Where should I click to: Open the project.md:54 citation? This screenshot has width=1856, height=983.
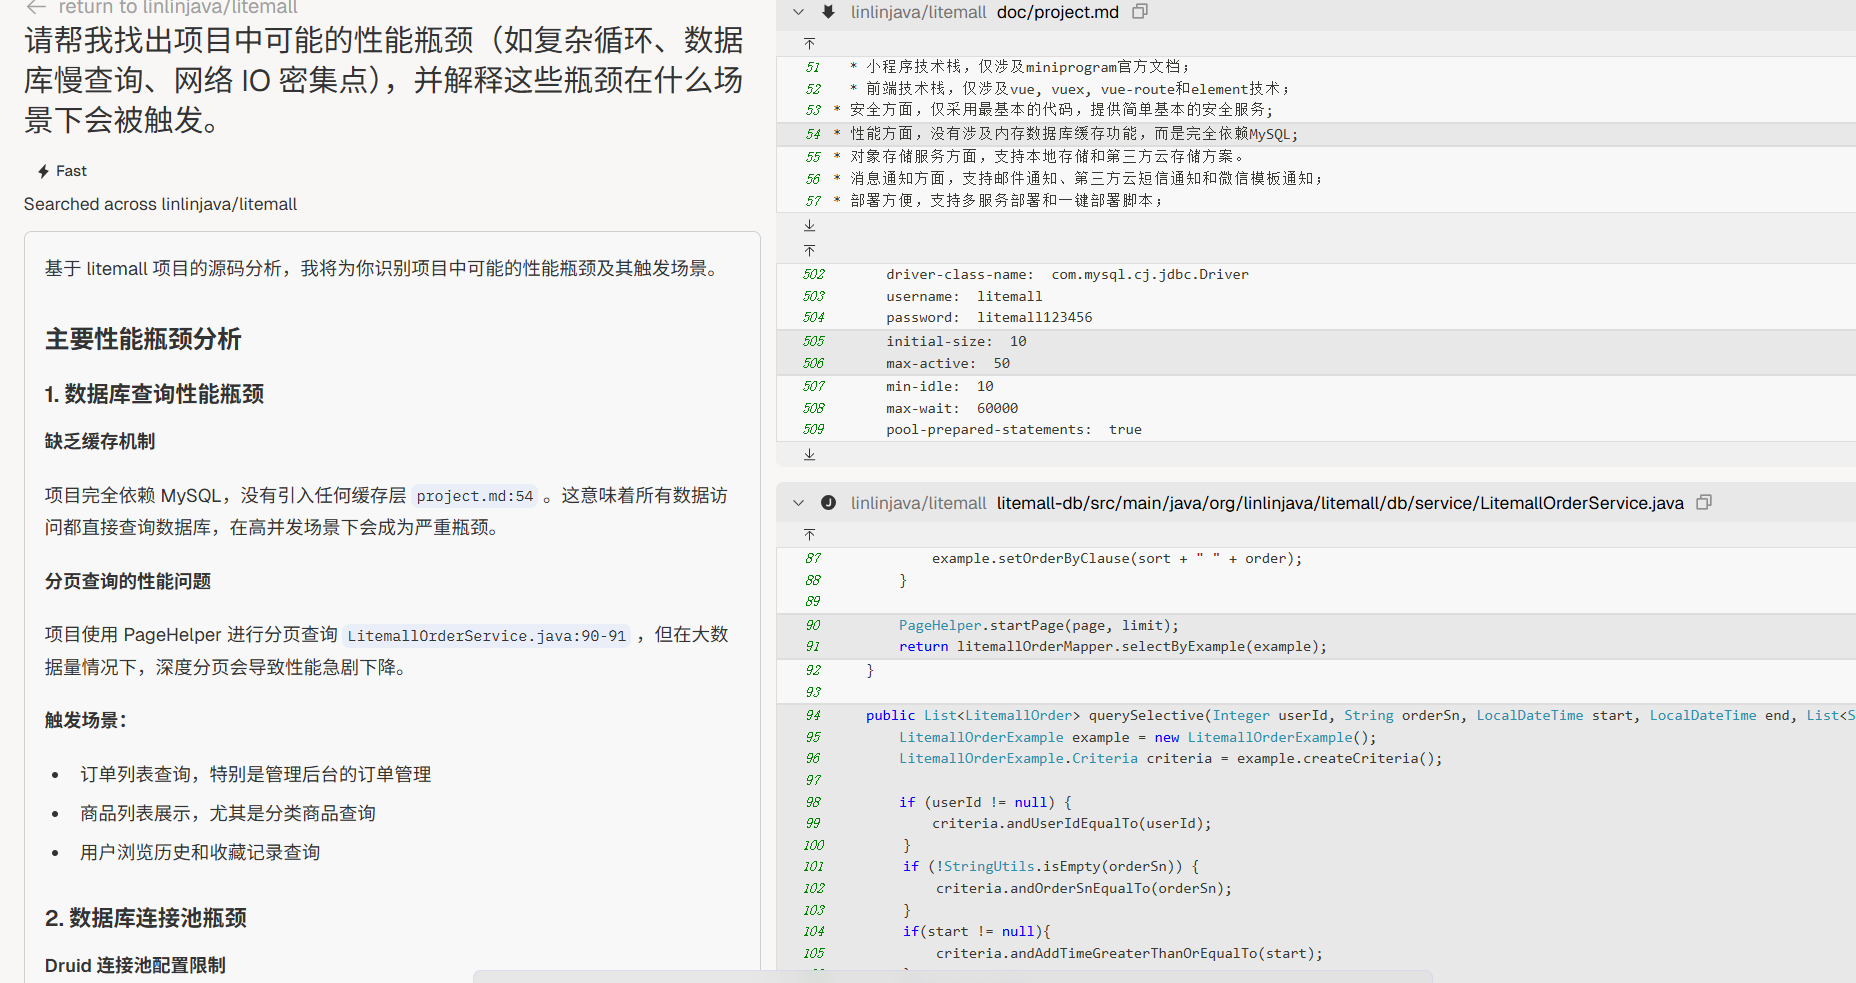(475, 496)
